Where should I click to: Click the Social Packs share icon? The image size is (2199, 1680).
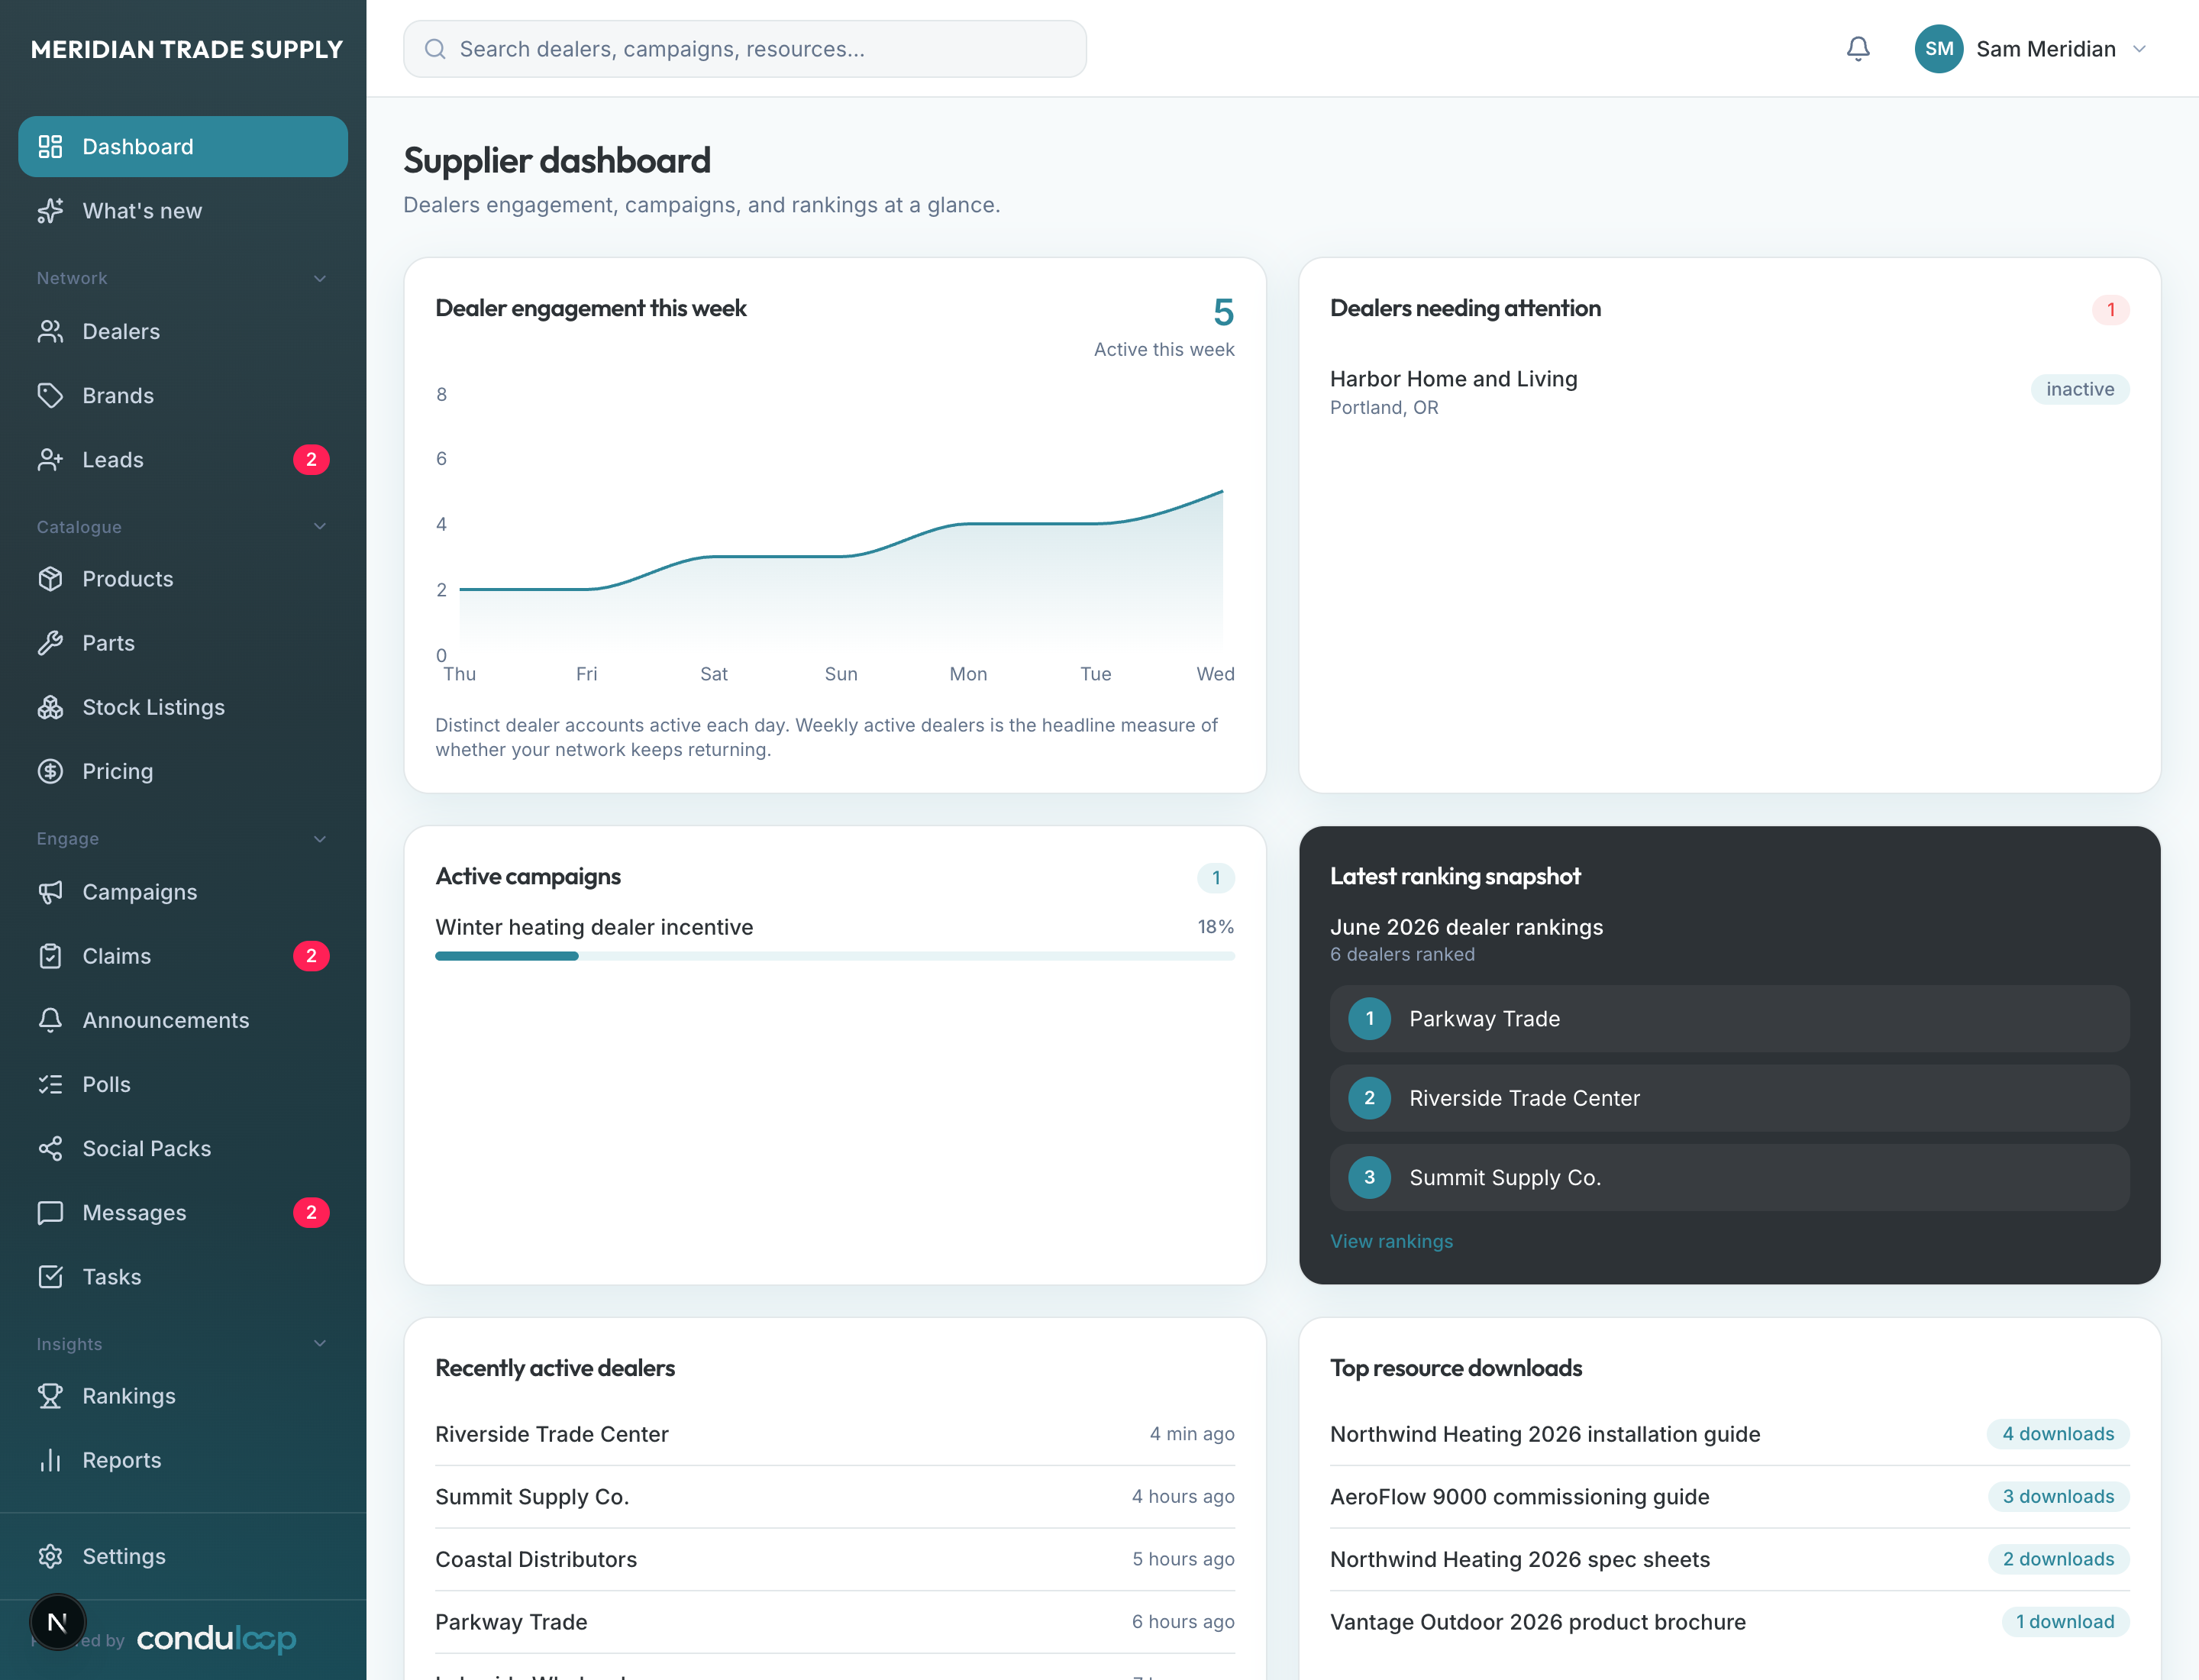point(50,1148)
